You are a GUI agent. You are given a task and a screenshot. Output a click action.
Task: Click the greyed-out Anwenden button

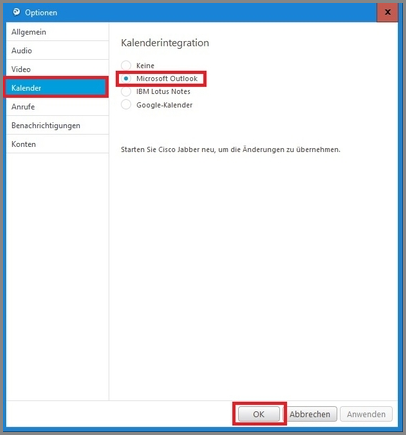(366, 414)
